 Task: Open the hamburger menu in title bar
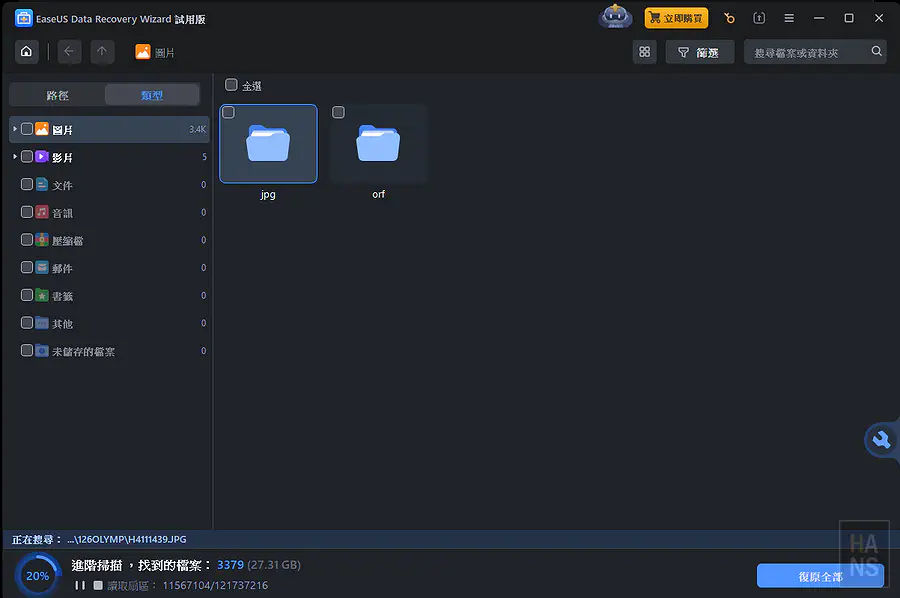(x=789, y=18)
